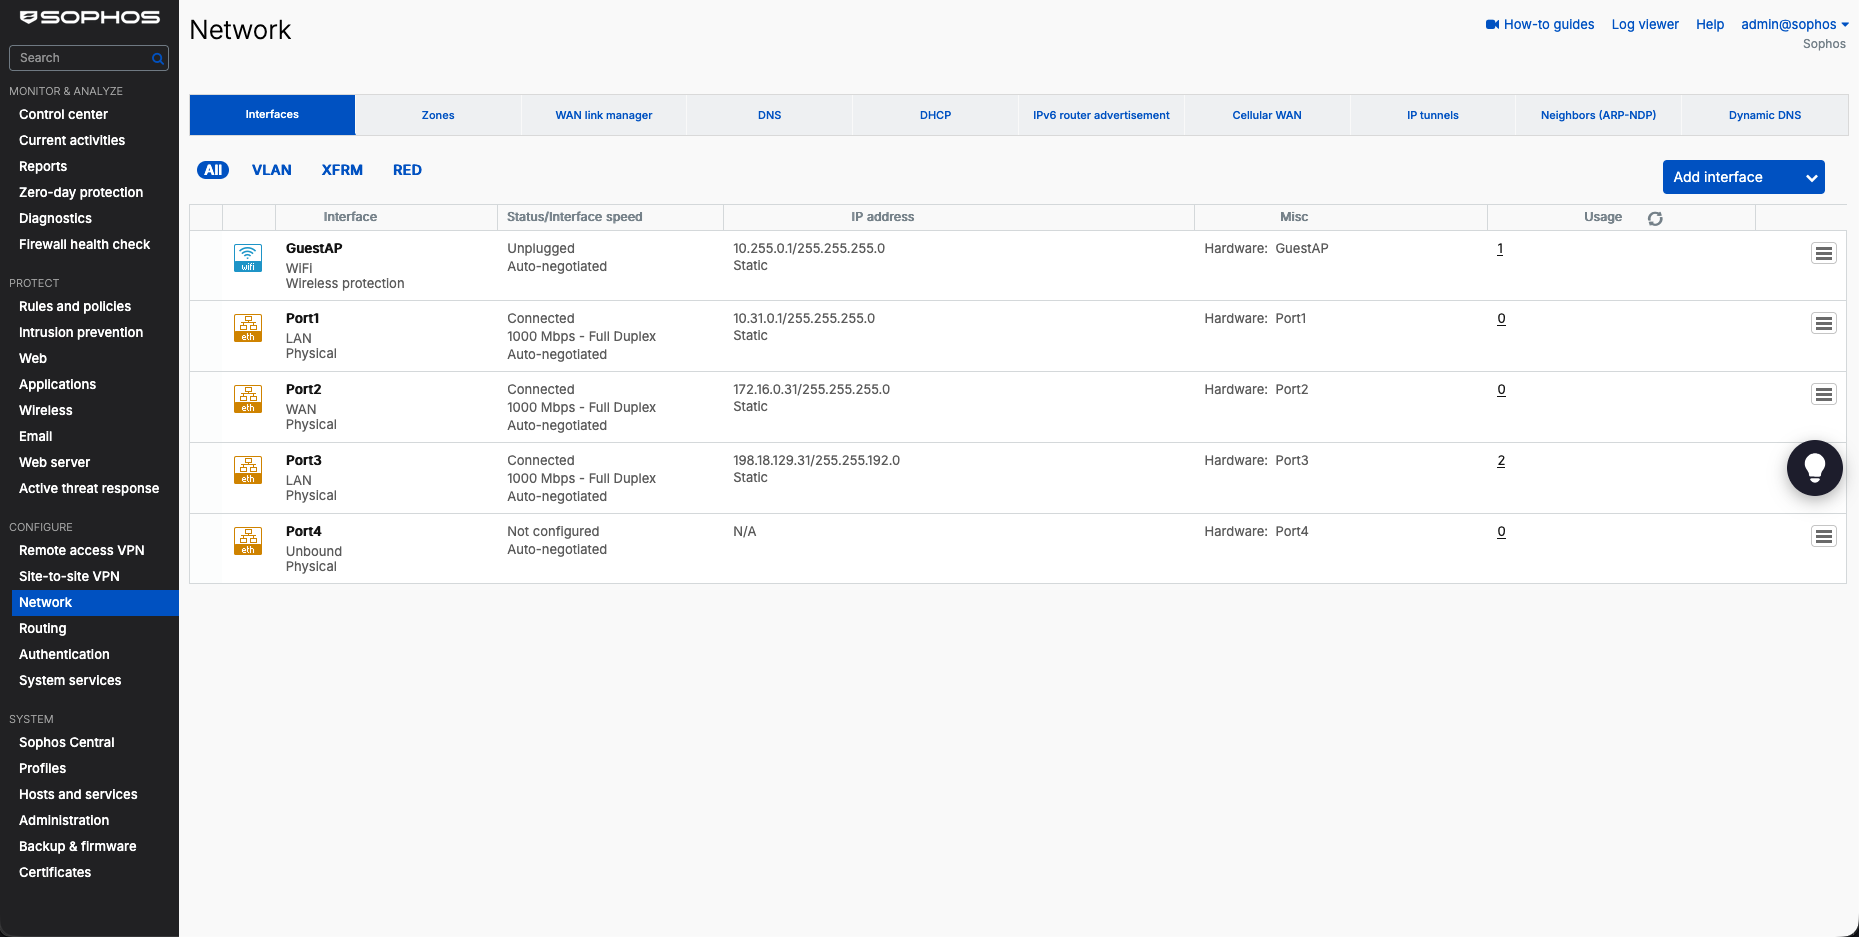
Task: Click the GuestAP wifi interface icon
Action: (248, 258)
